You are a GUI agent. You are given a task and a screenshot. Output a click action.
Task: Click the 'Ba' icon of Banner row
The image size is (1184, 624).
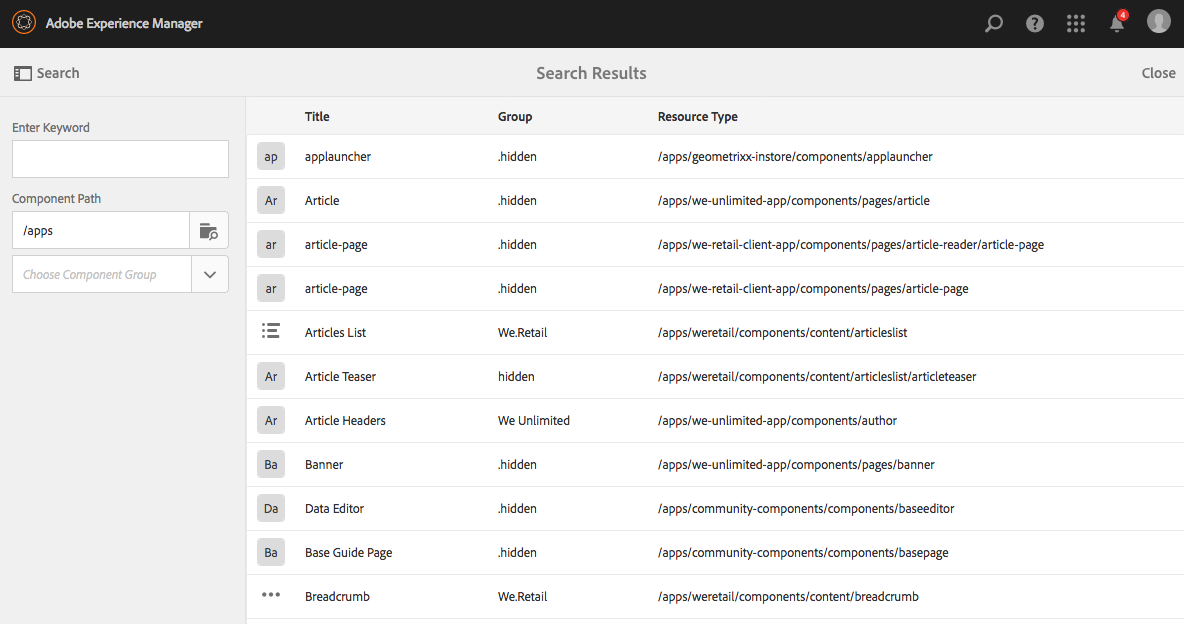(271, 464)
